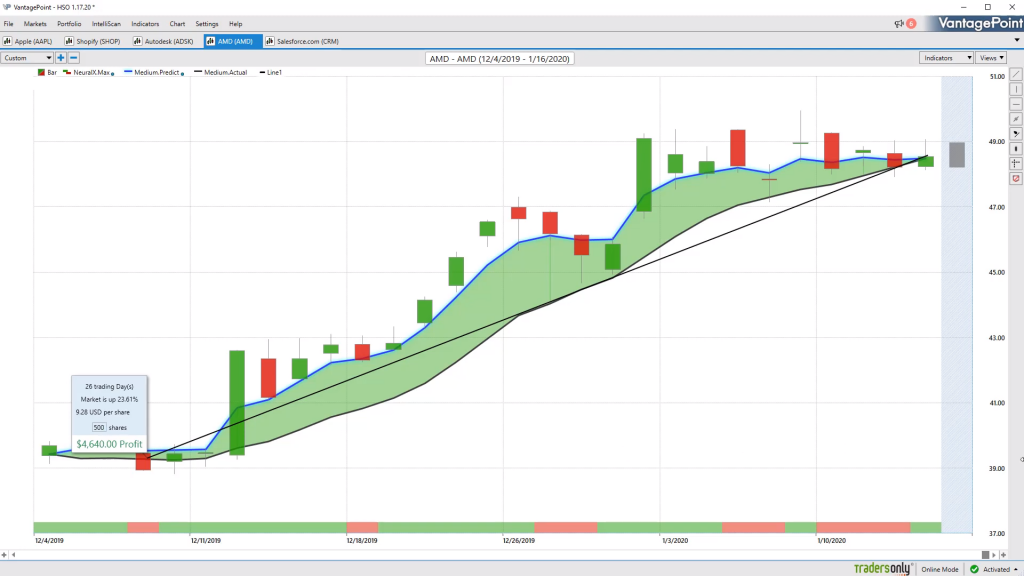Click the plus icon left of scrollbar
Screen dimensions: 1024x576
tap(4, 555)
